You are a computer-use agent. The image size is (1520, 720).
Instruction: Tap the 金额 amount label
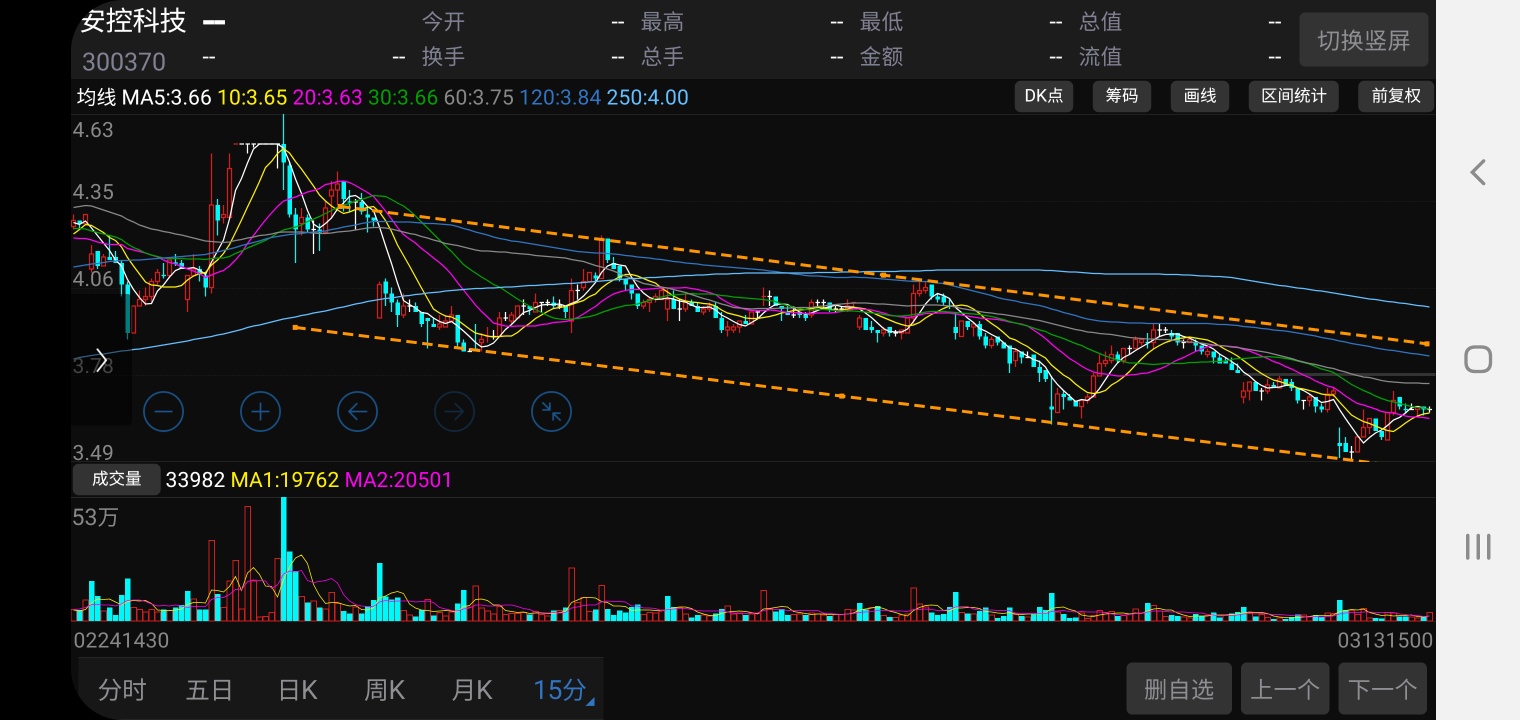pos(881,57)
